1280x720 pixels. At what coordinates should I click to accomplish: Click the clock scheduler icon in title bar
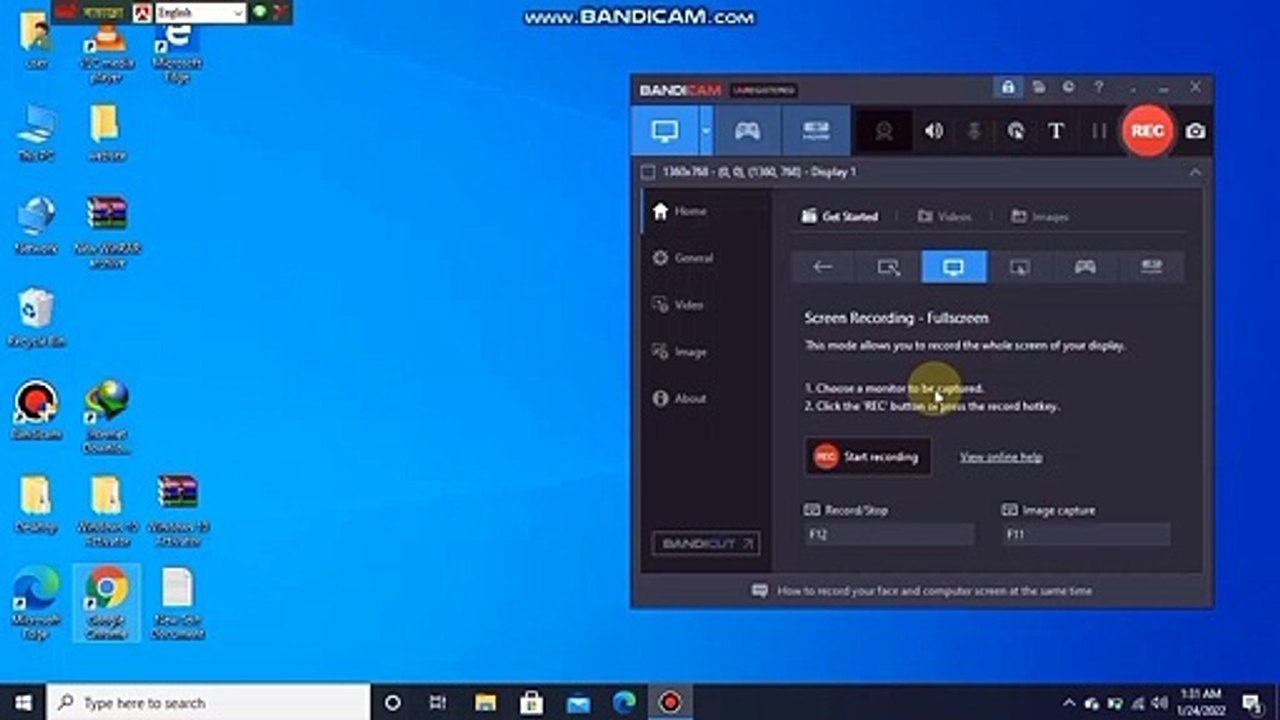(x=1069, y=88)
